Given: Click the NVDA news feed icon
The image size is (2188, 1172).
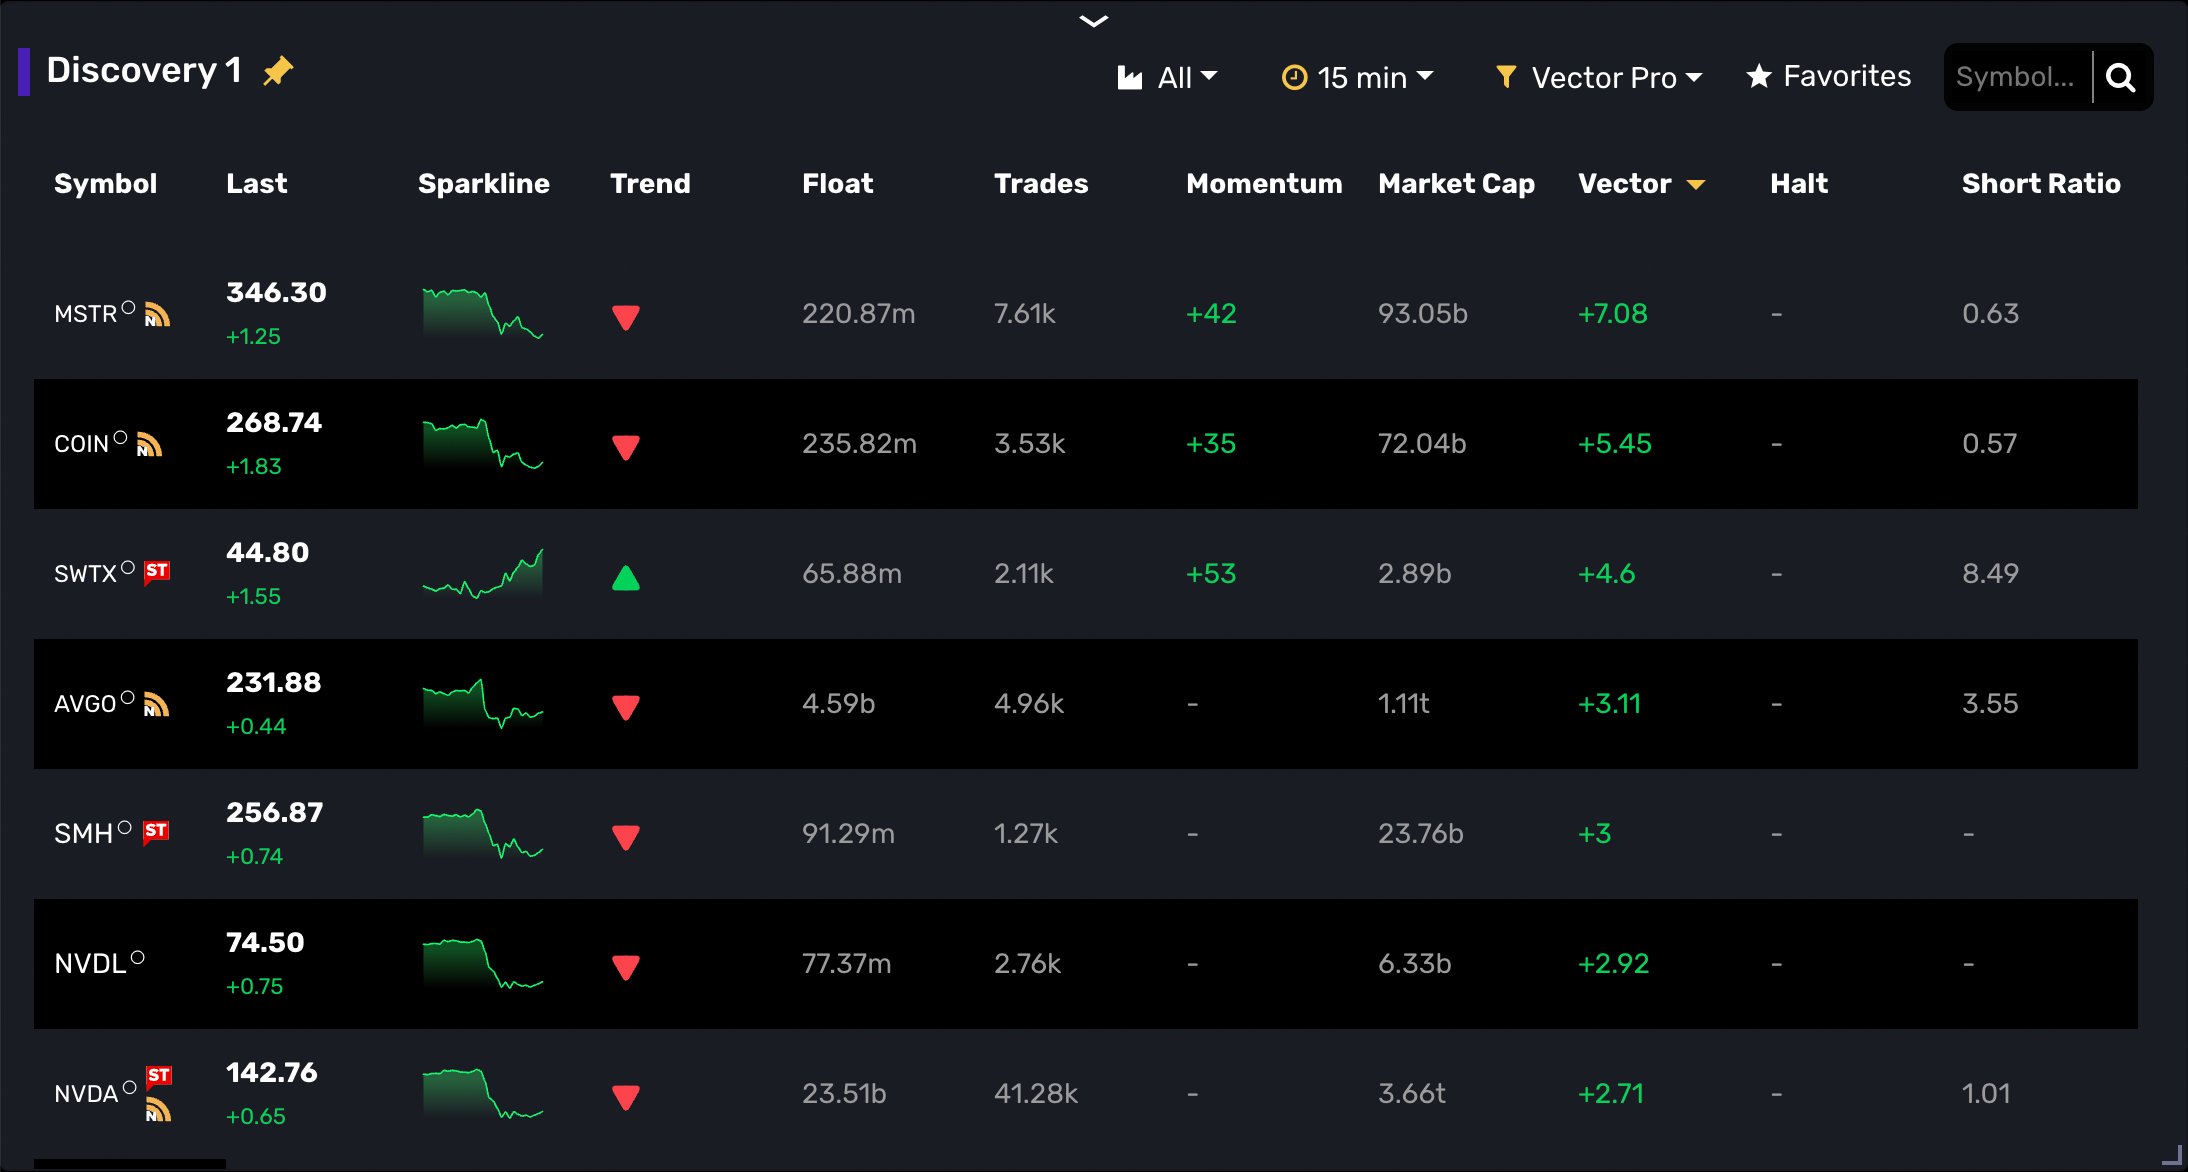Looking at the screenshot, I should pos(158,1110).
